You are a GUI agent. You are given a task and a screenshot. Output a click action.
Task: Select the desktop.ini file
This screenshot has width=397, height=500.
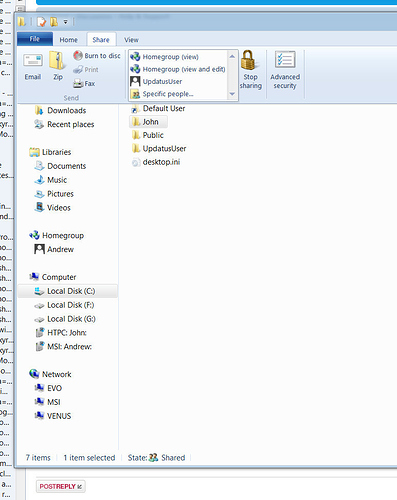[156, 162]
